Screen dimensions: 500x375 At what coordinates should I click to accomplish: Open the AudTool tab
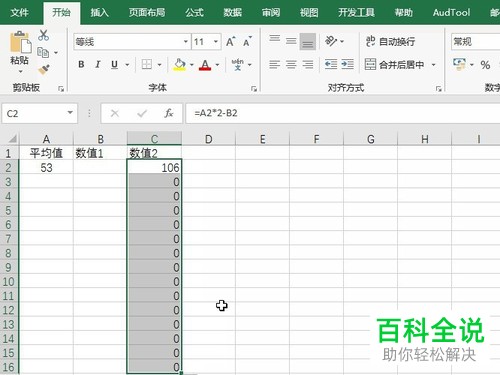pos(451,13)
